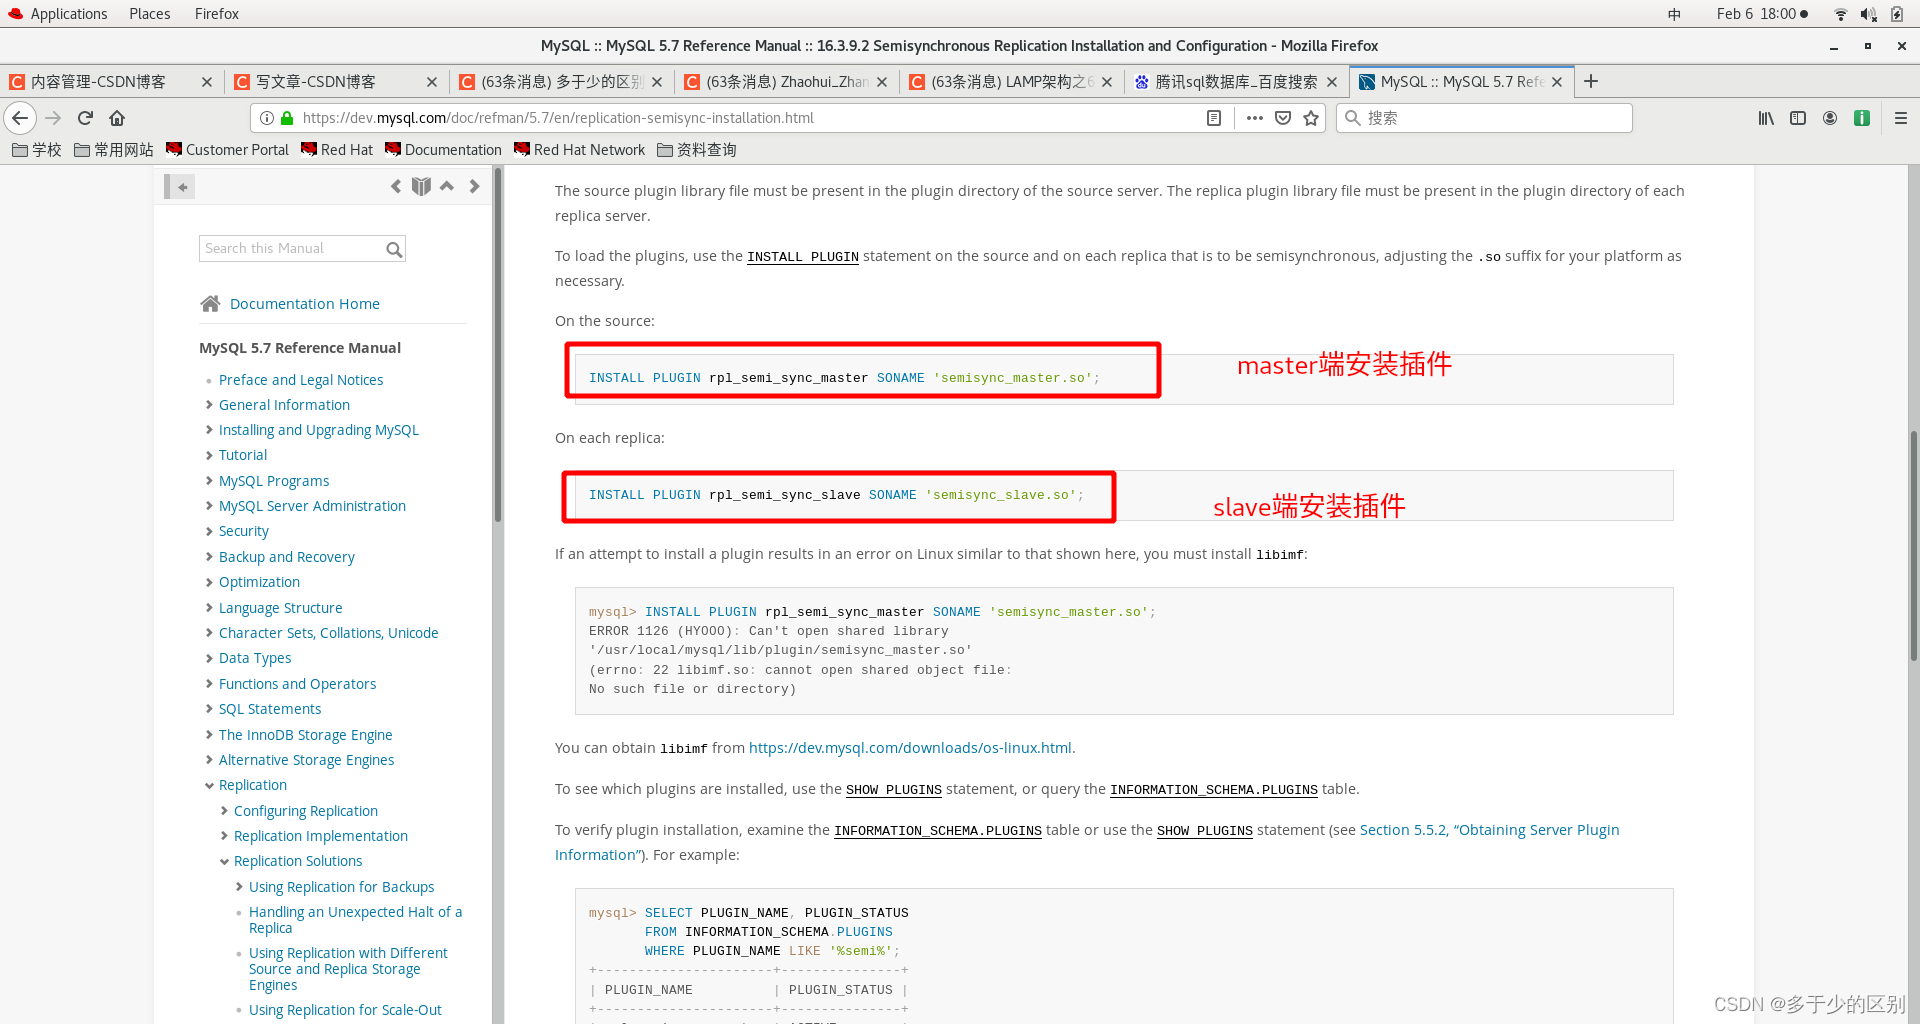Open the Wi-Fi network icon in top bar
Screen dimensions: 1920x1024
tap(1840, 14)
